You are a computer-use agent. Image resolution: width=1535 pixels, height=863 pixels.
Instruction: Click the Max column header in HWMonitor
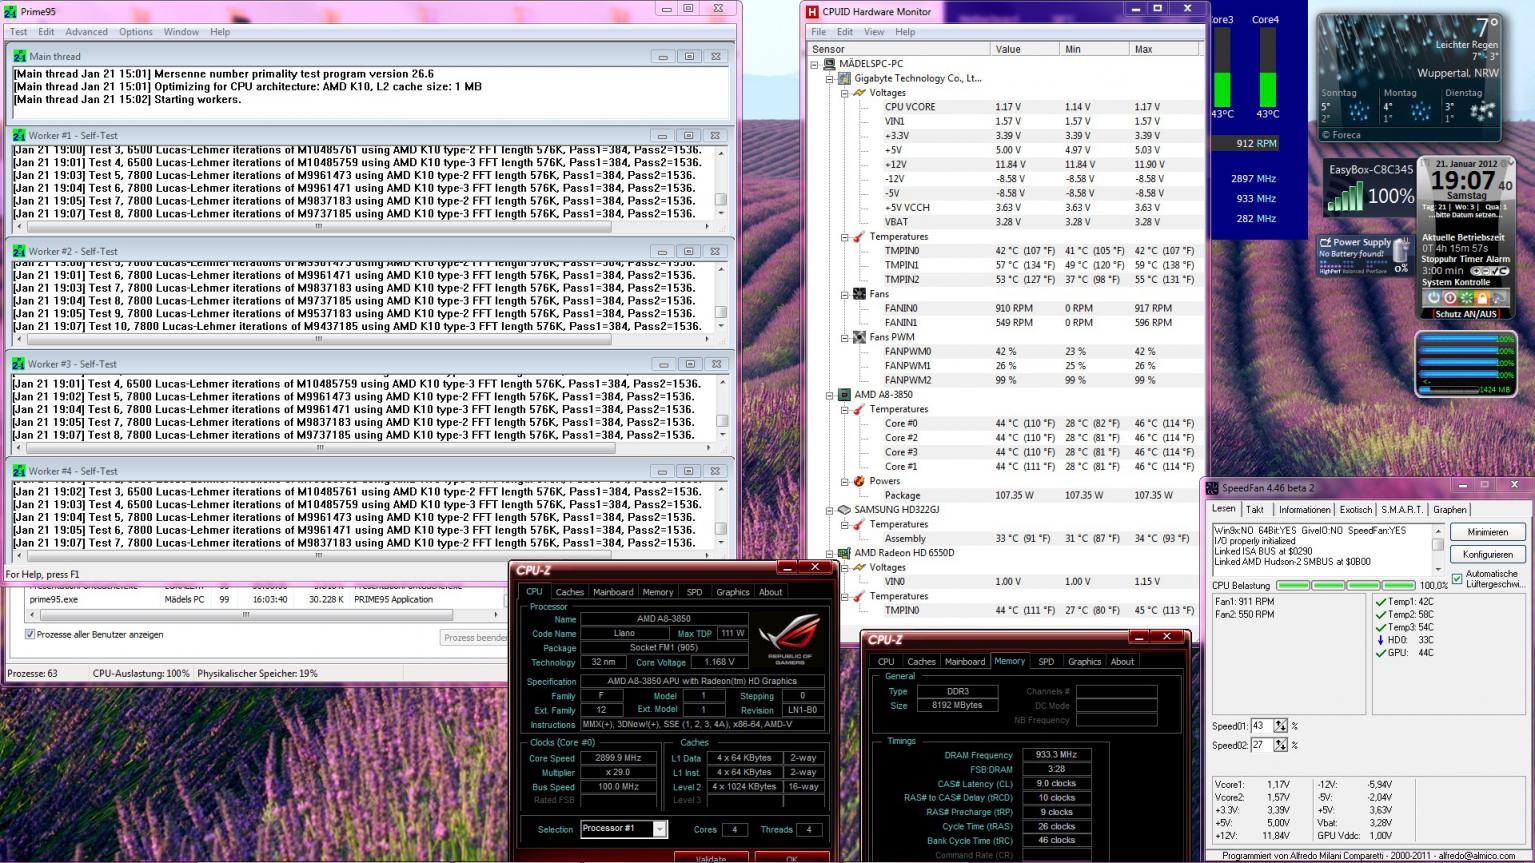[1164, 49]
